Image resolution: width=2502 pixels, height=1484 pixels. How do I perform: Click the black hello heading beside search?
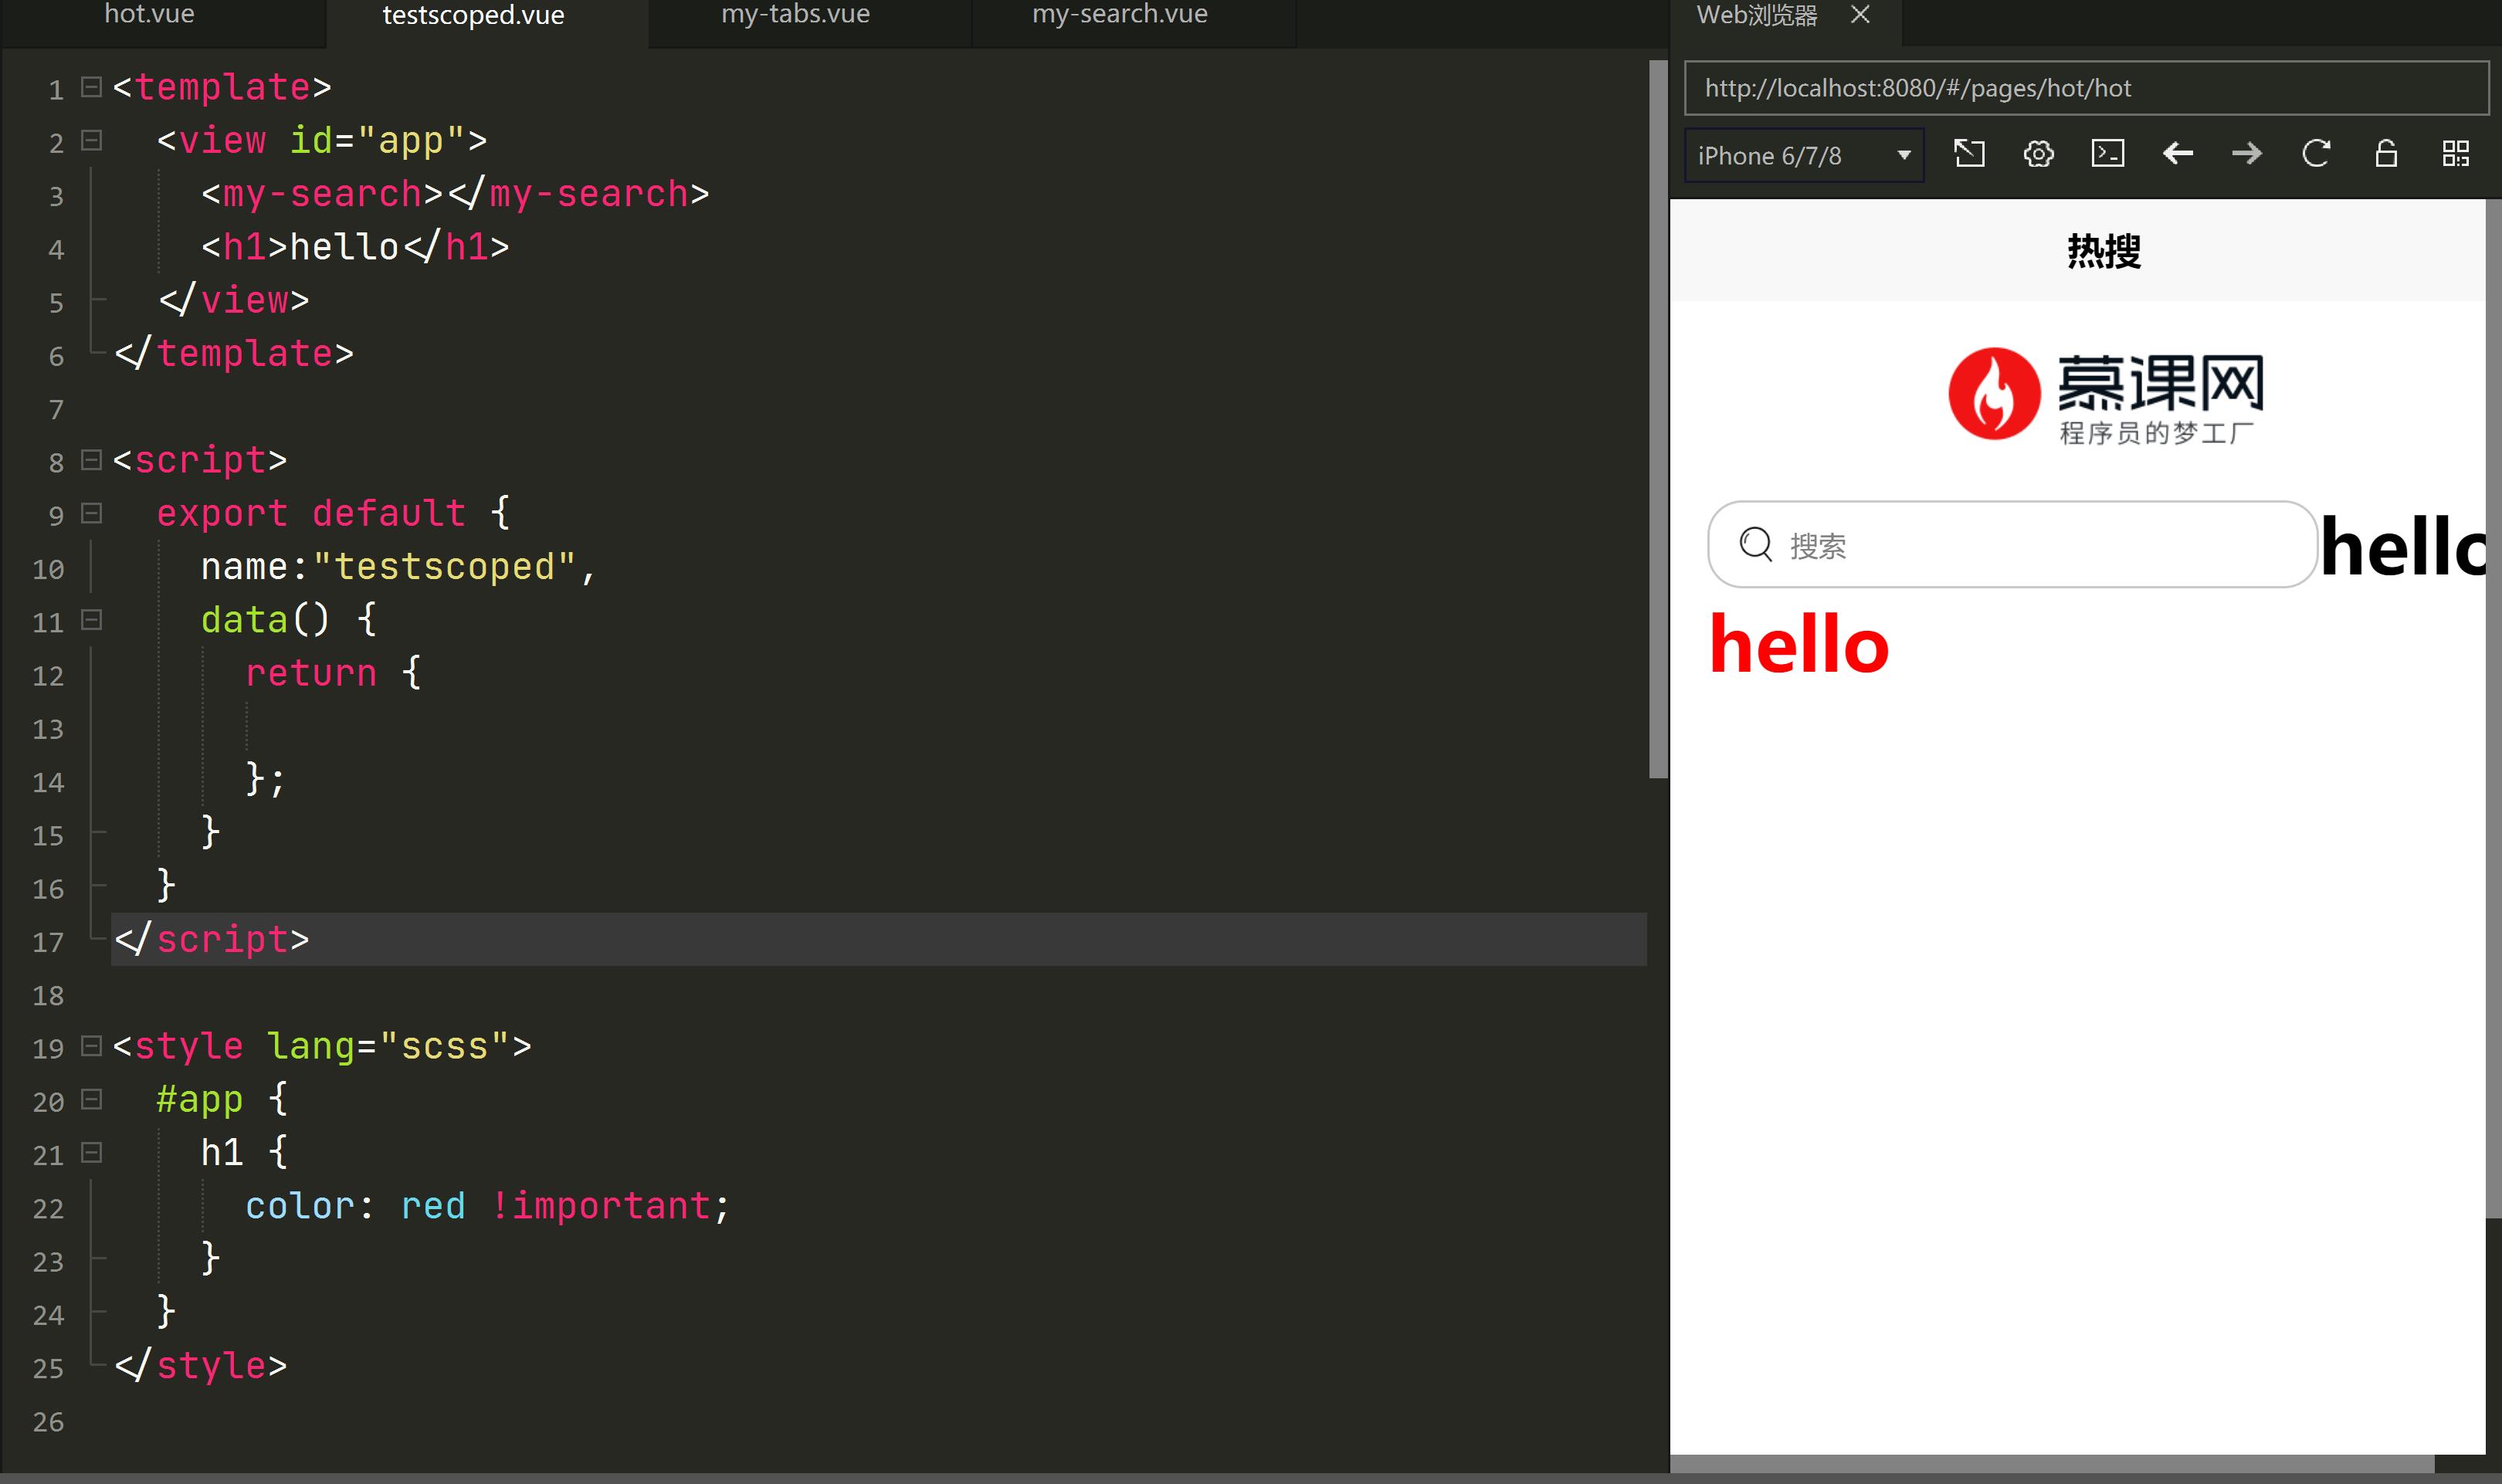[x=2402, y=547]
